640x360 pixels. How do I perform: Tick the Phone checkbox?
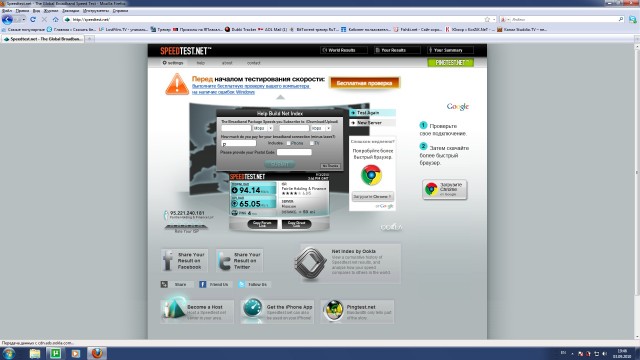[x=288, y=143]
